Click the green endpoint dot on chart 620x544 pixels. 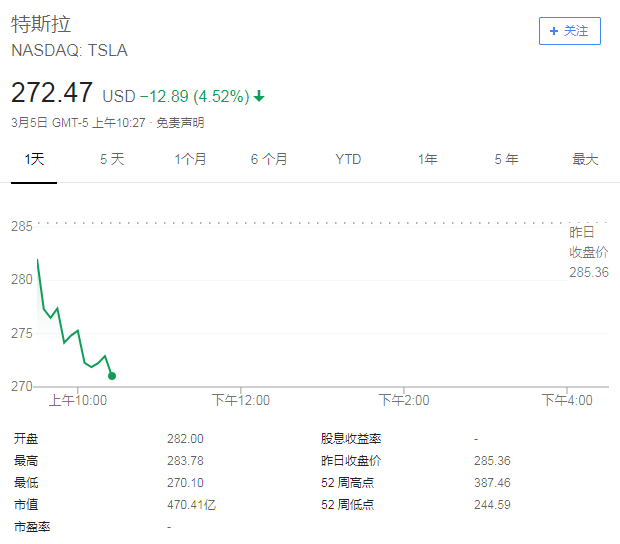click(111, 376)
